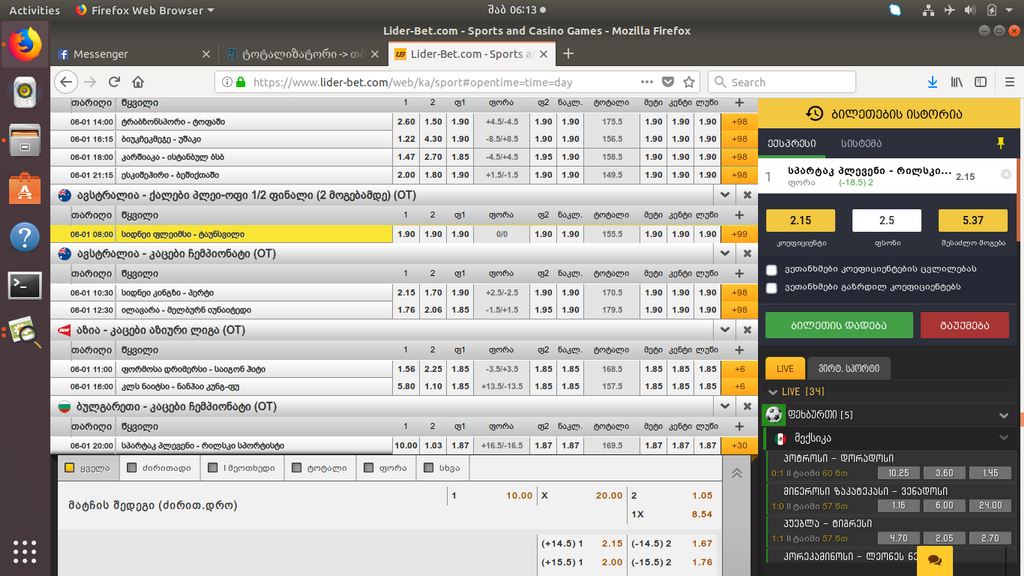Toggle the handicap filter checkbox
The image size is (1024, 576).
tap(368, 468)
